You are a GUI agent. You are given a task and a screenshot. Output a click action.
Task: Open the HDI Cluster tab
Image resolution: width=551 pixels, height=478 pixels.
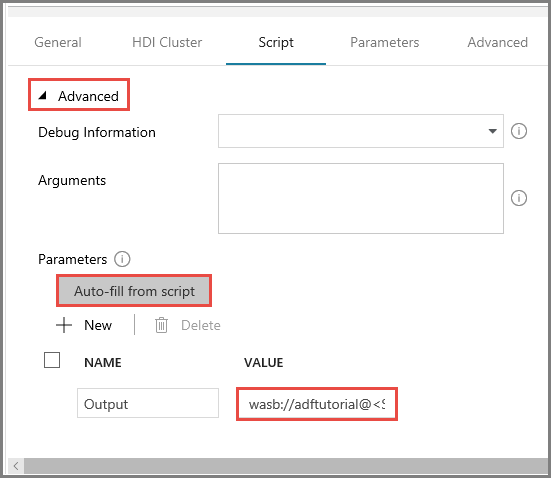click(167, 43)
